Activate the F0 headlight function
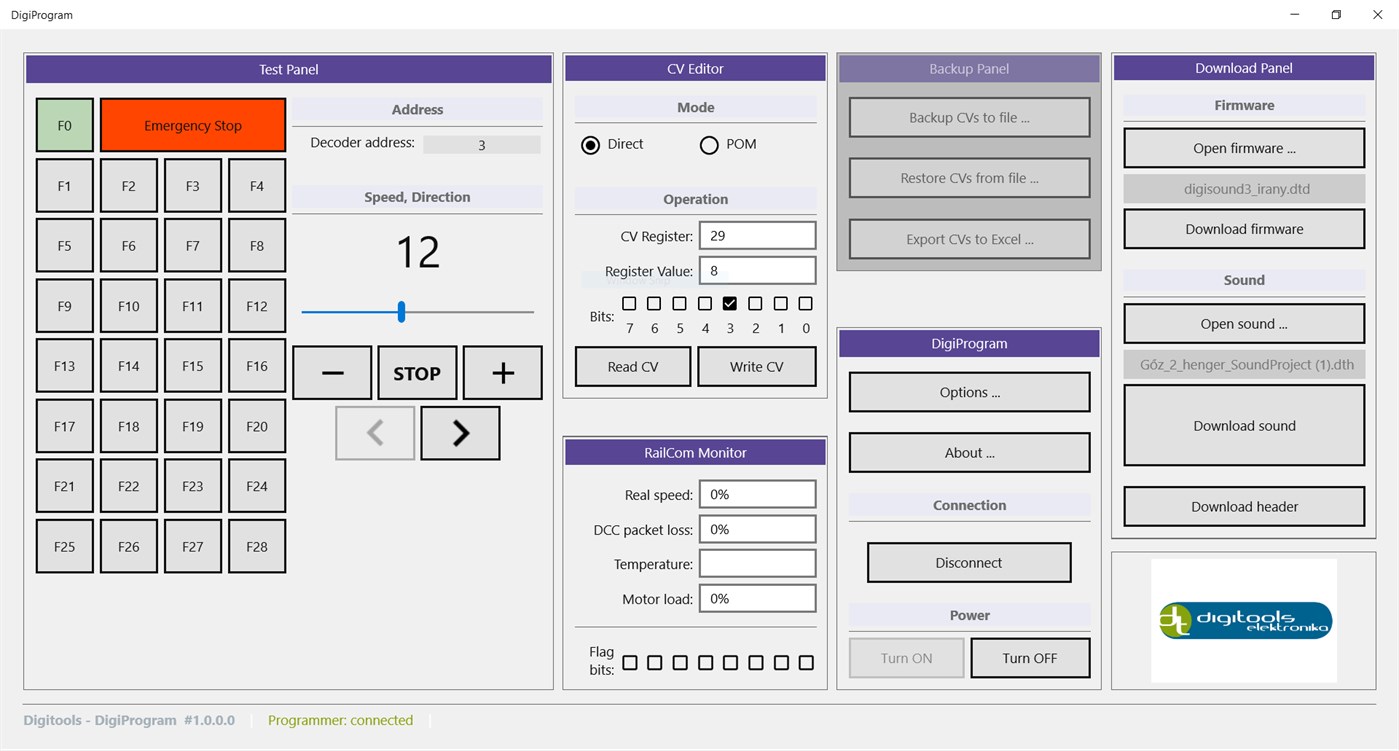The height and width of the screenshot is (751, 1399). tap(64, 124)
